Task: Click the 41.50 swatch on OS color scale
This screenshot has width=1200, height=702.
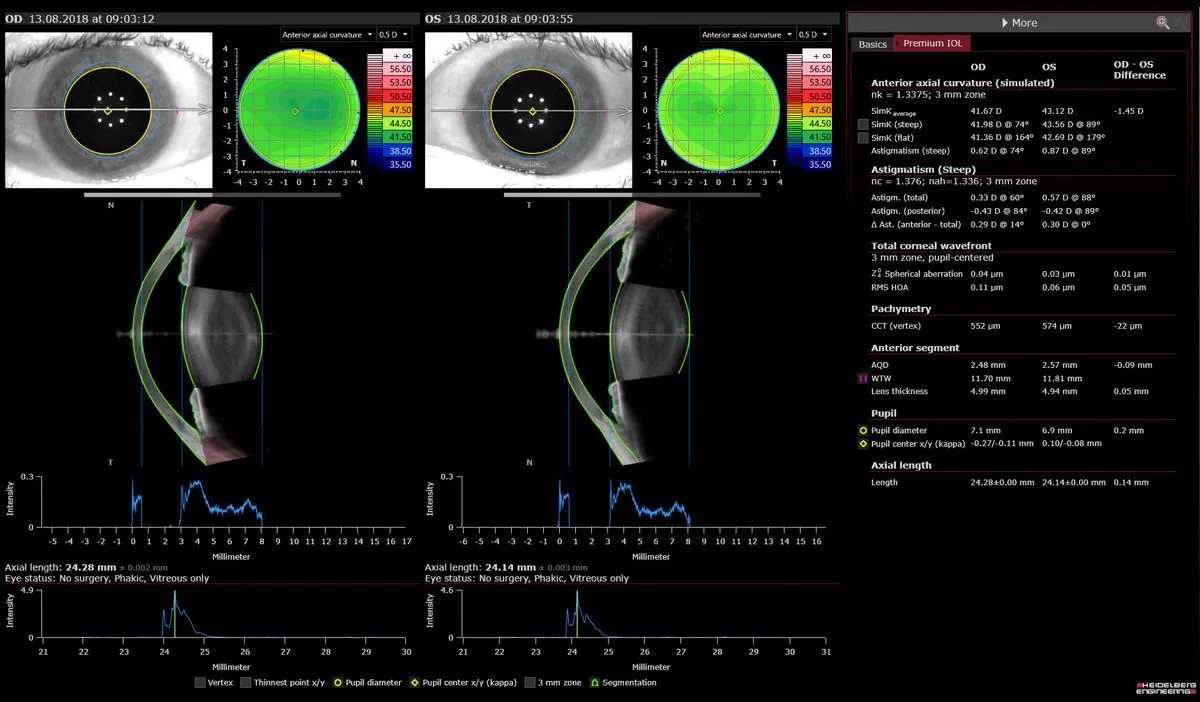Action: coord(819,137)
